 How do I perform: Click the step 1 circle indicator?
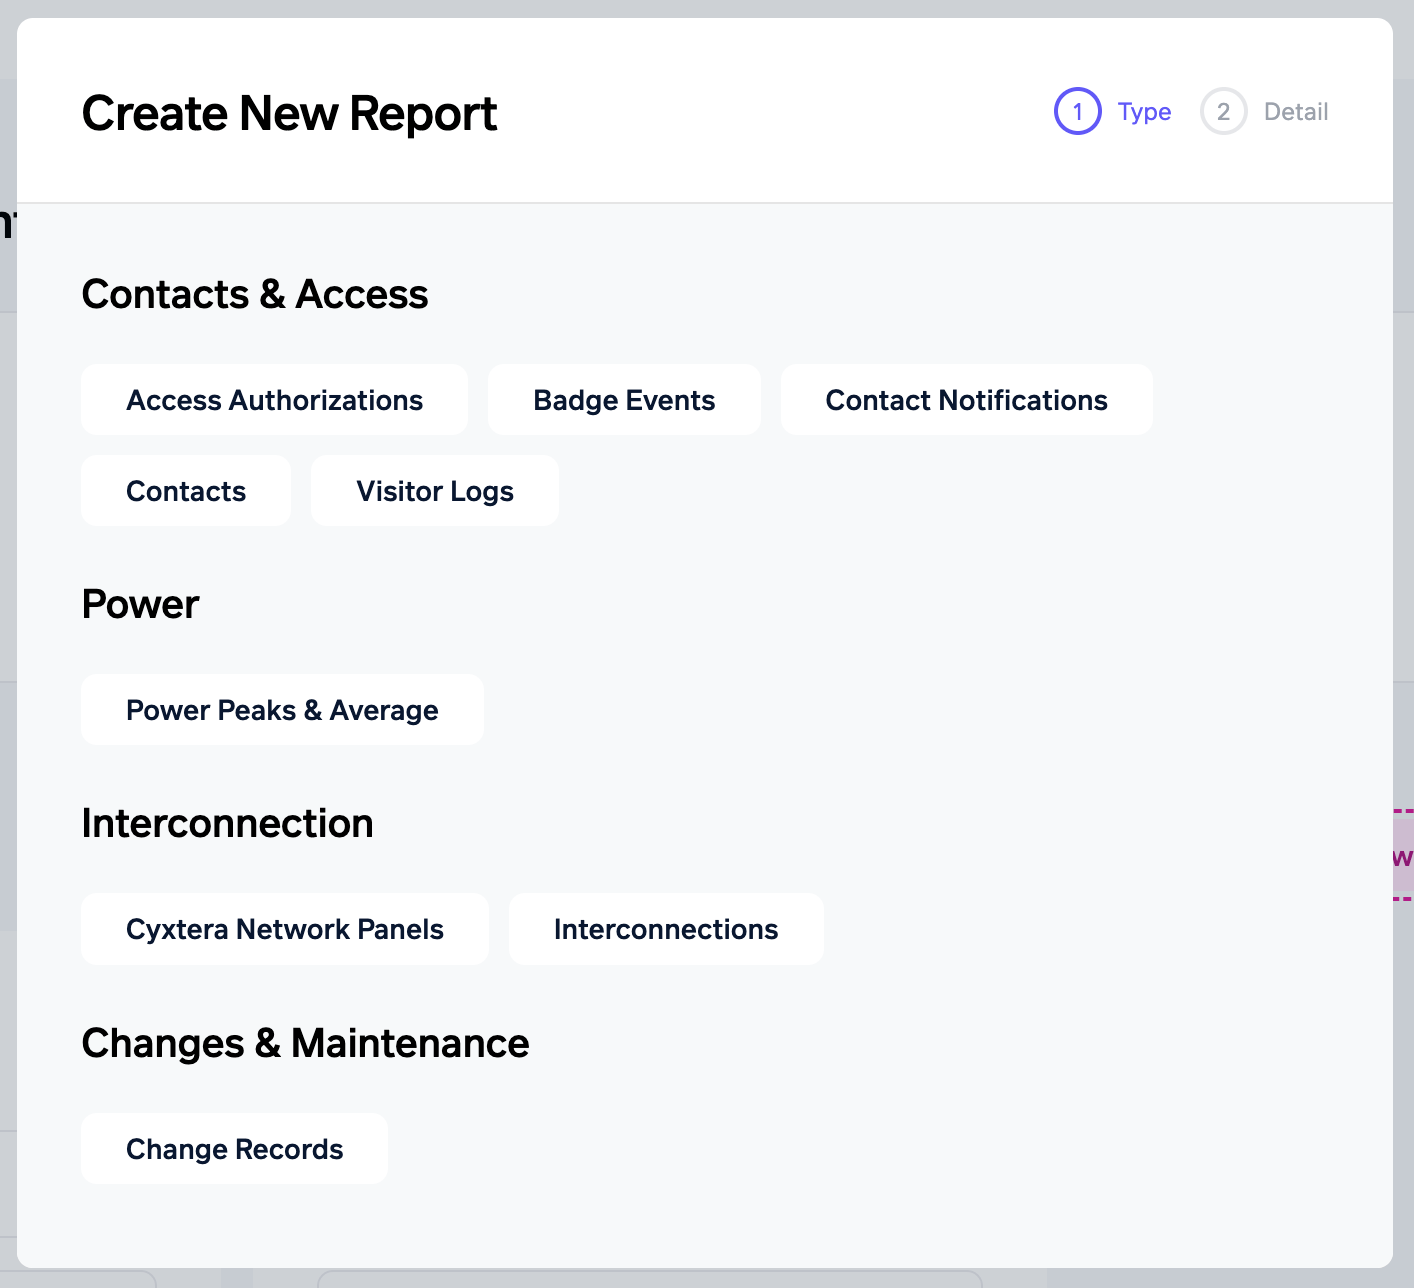1077,112
